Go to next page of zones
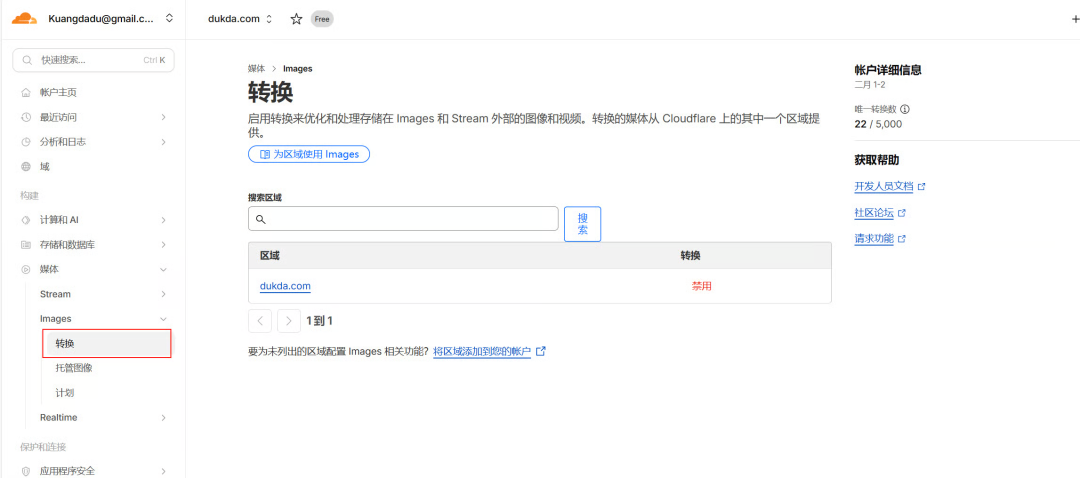Viewport: 1080px width, 478px height. point(289,320)
